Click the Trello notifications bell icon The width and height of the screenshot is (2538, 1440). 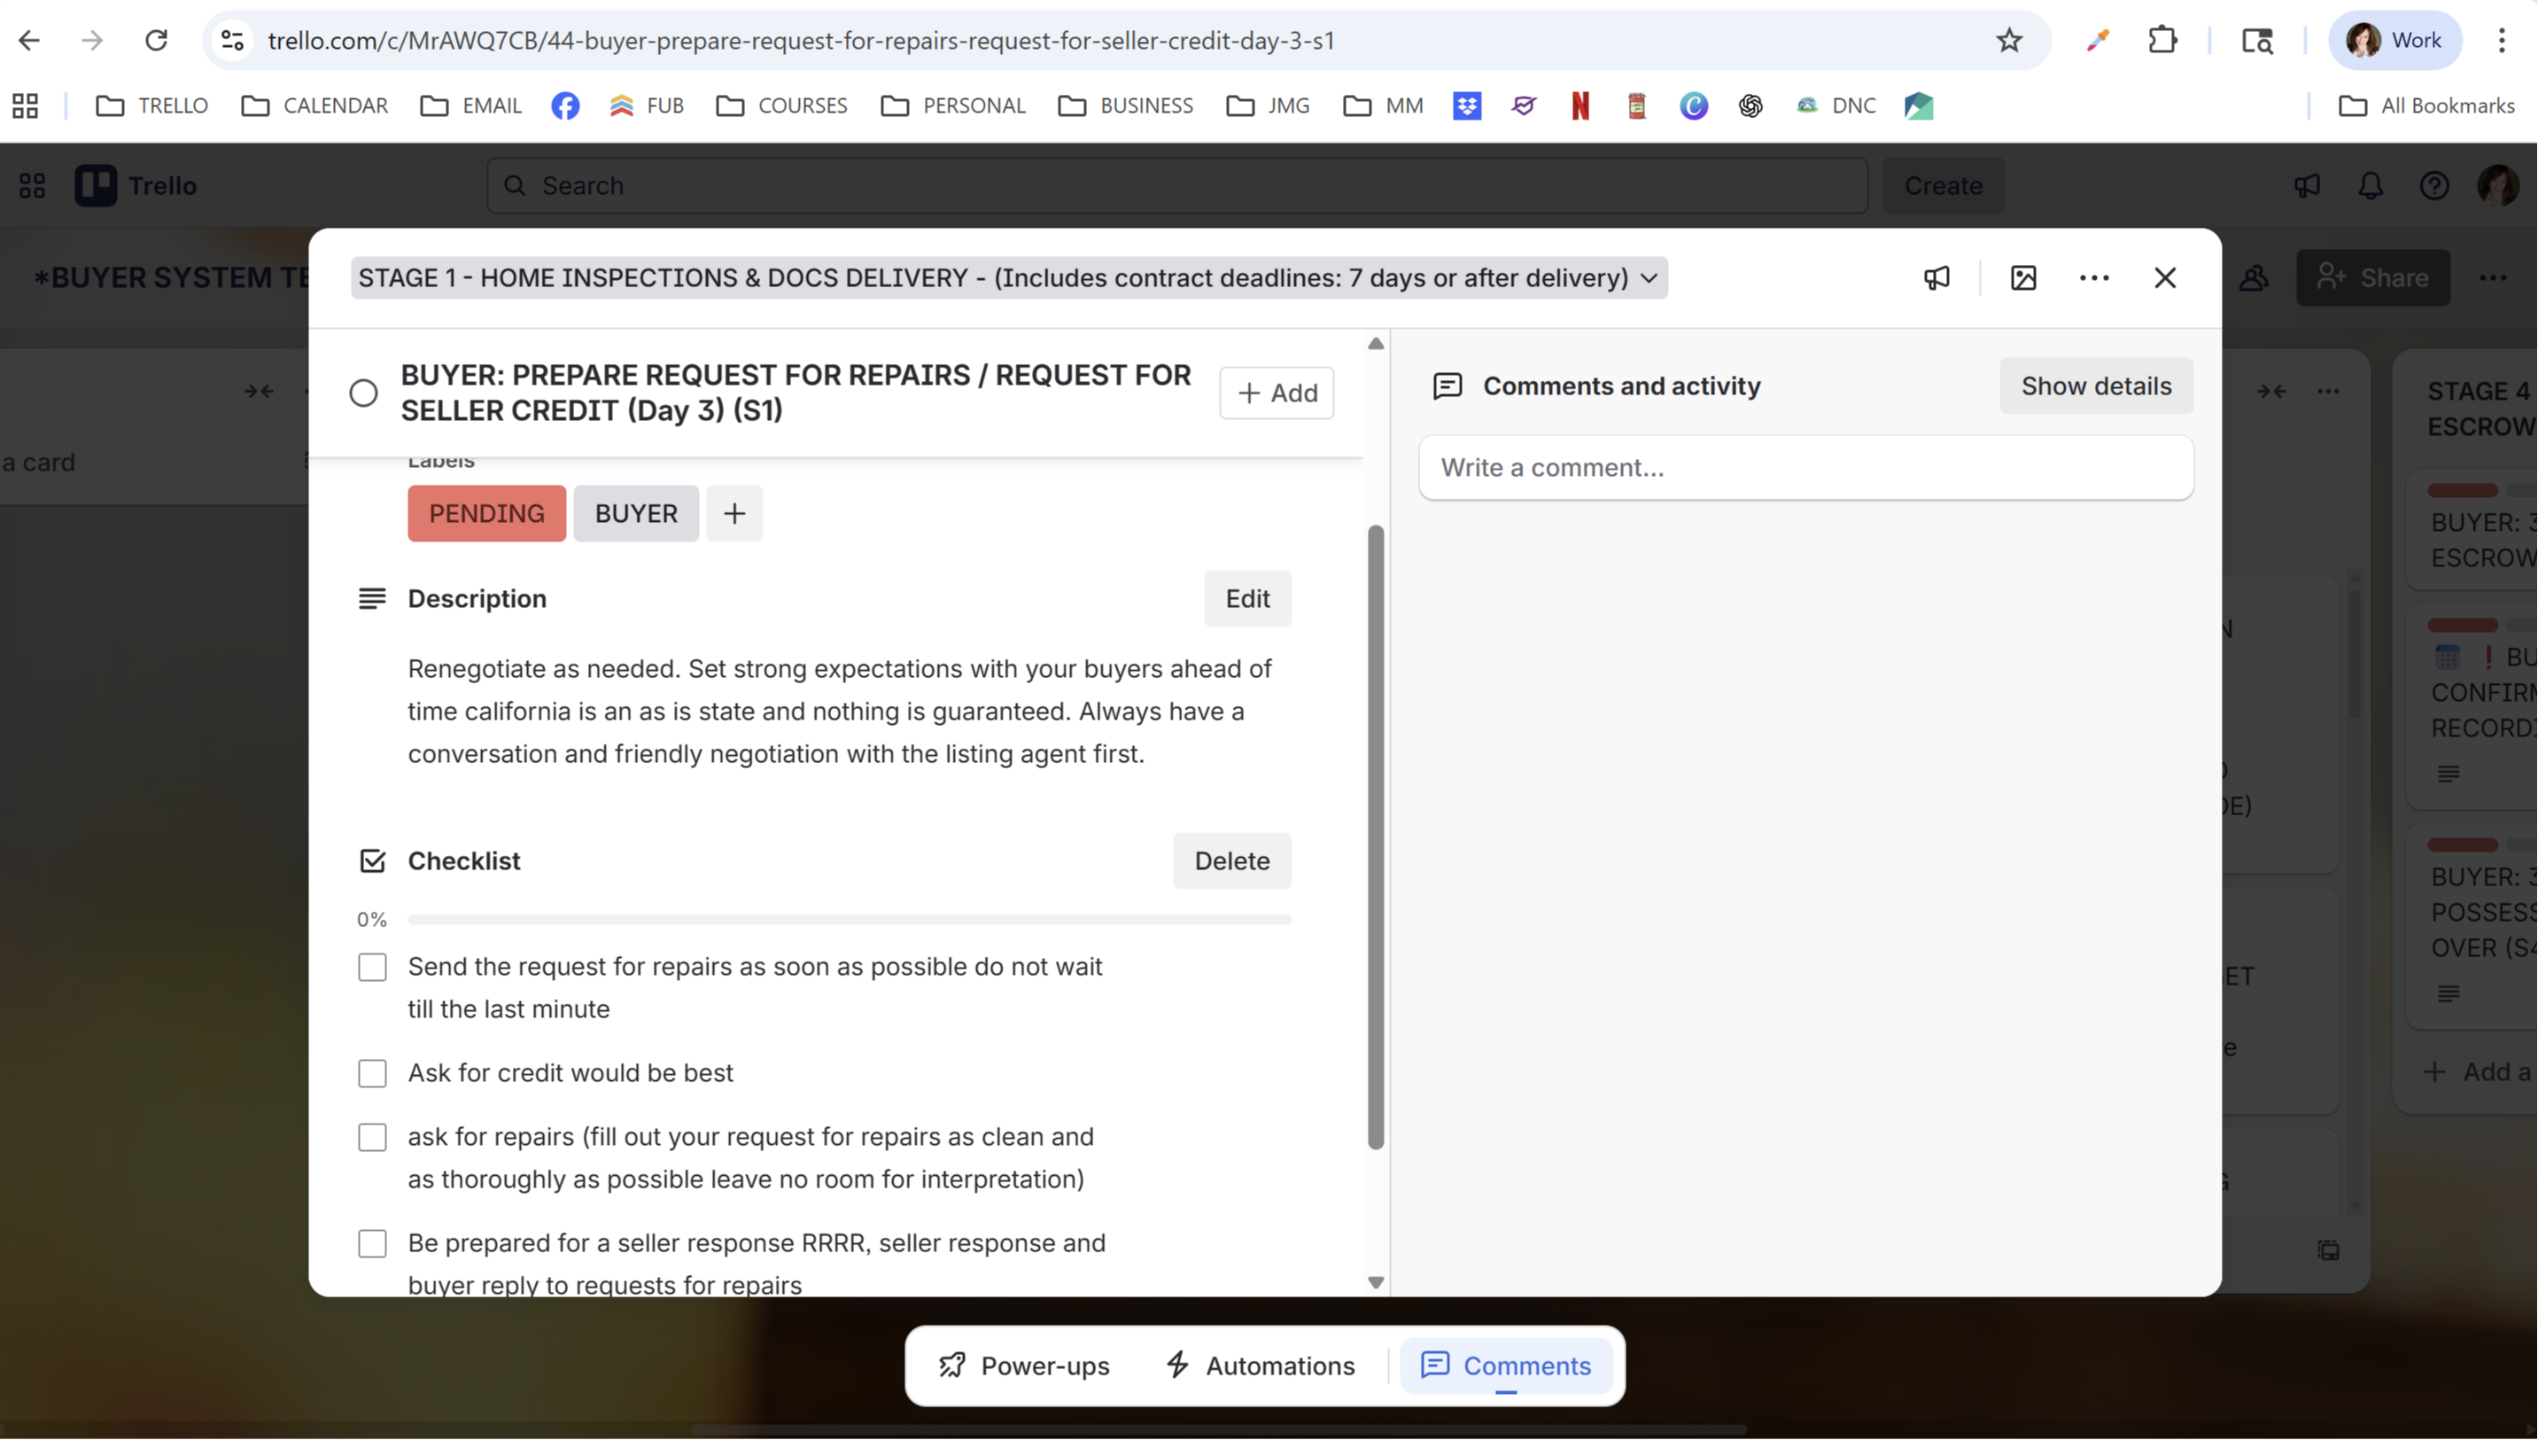[x=2370, y=186]
